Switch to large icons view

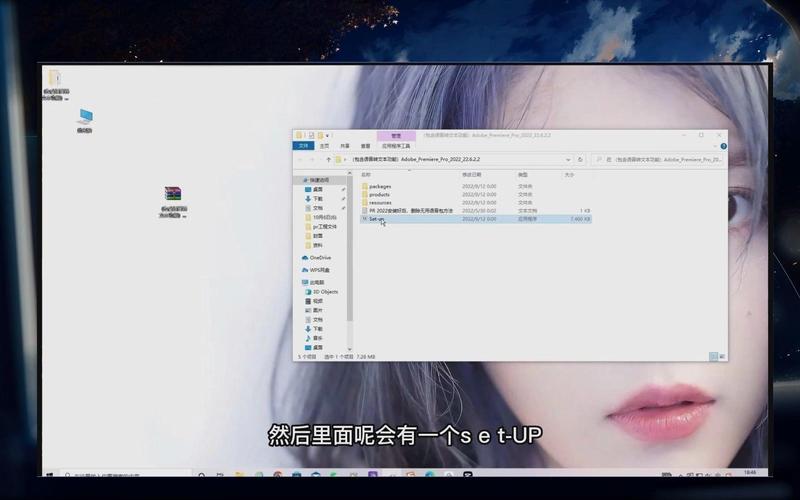(x=722, y=357)
